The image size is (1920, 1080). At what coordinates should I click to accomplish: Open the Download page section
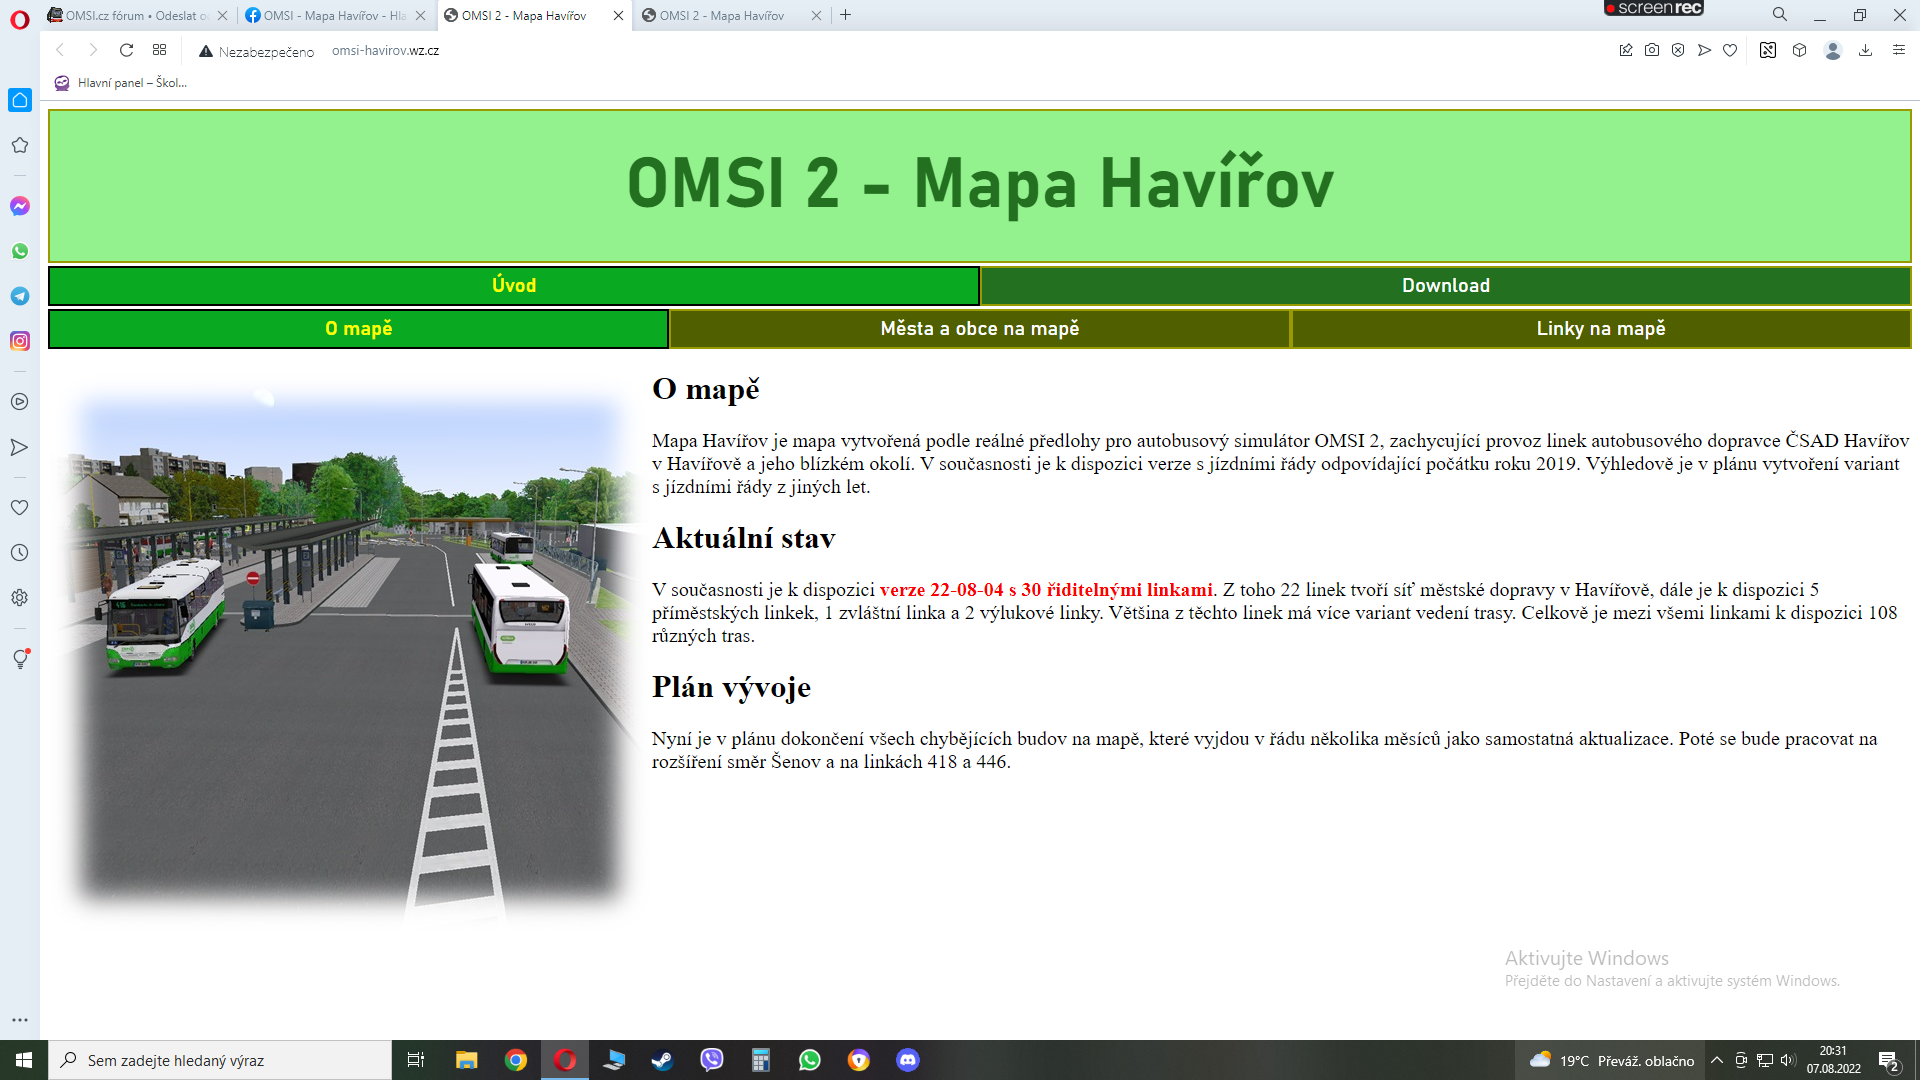(x=1445, y=286)
